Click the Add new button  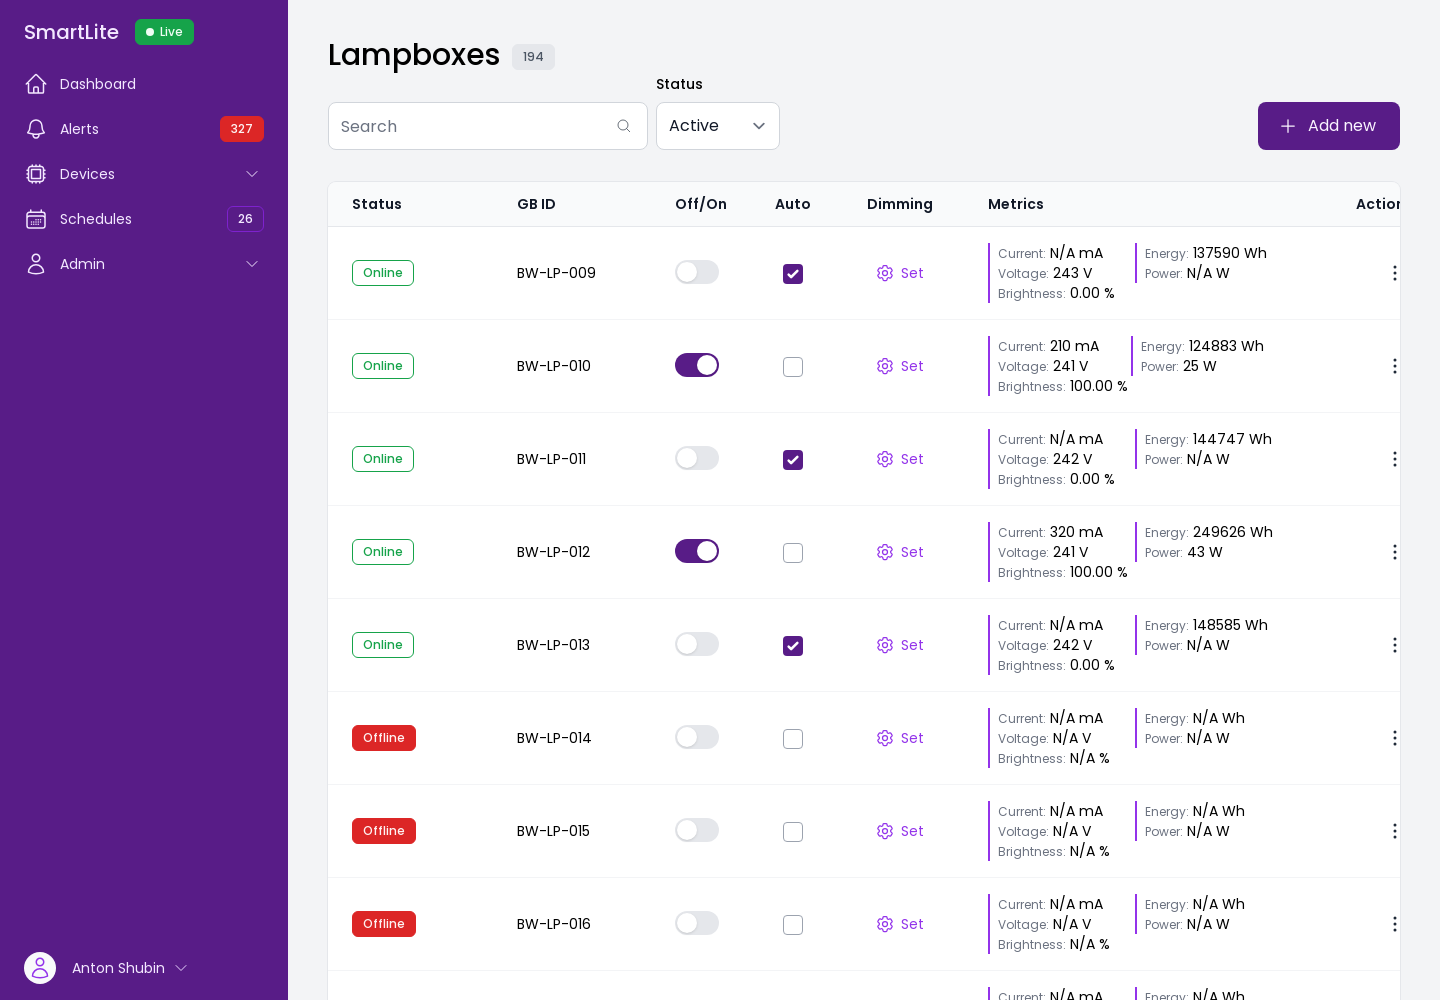pyautogui.click(x=1329, y=126)
